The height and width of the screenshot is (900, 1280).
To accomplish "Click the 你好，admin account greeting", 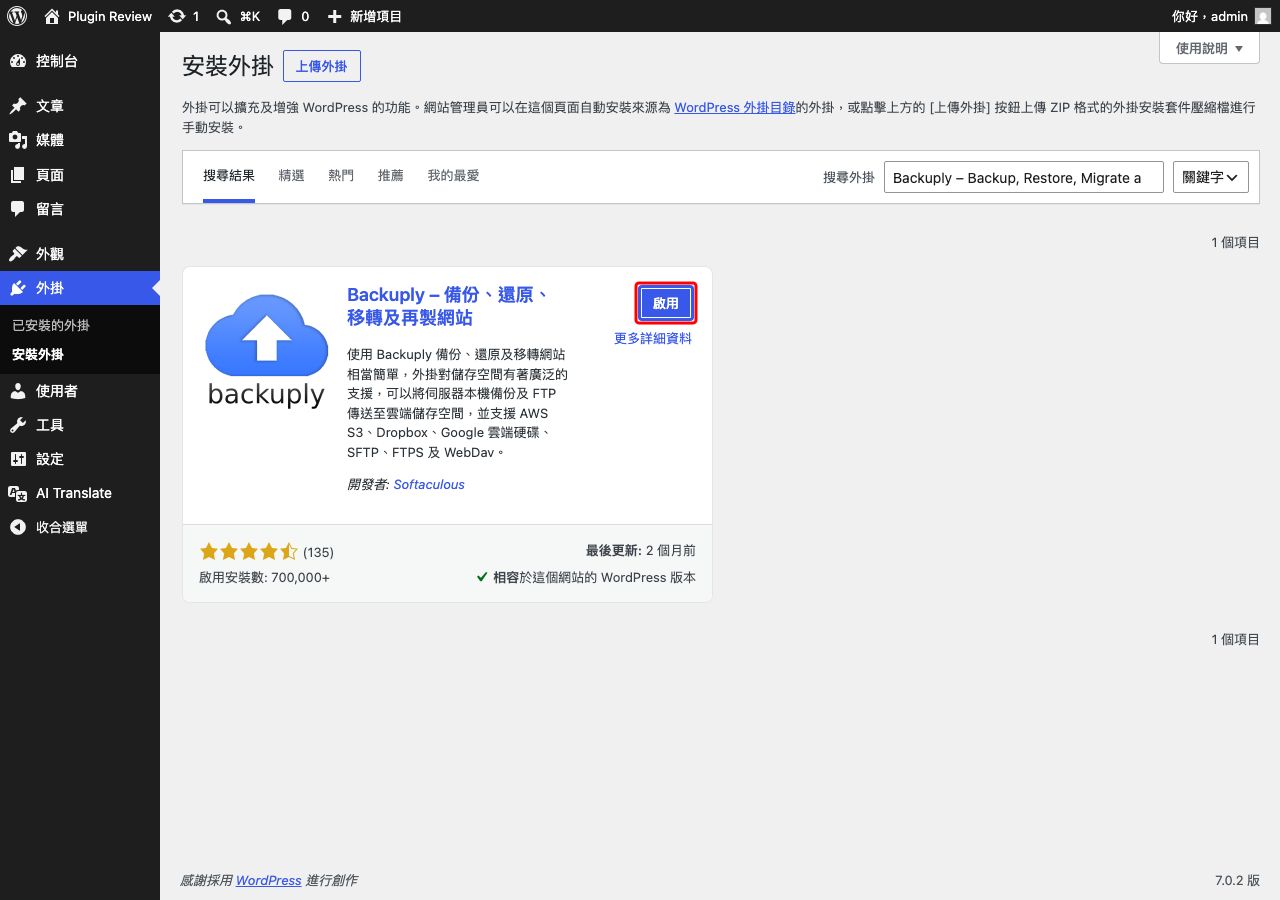I will point(1210,16).
